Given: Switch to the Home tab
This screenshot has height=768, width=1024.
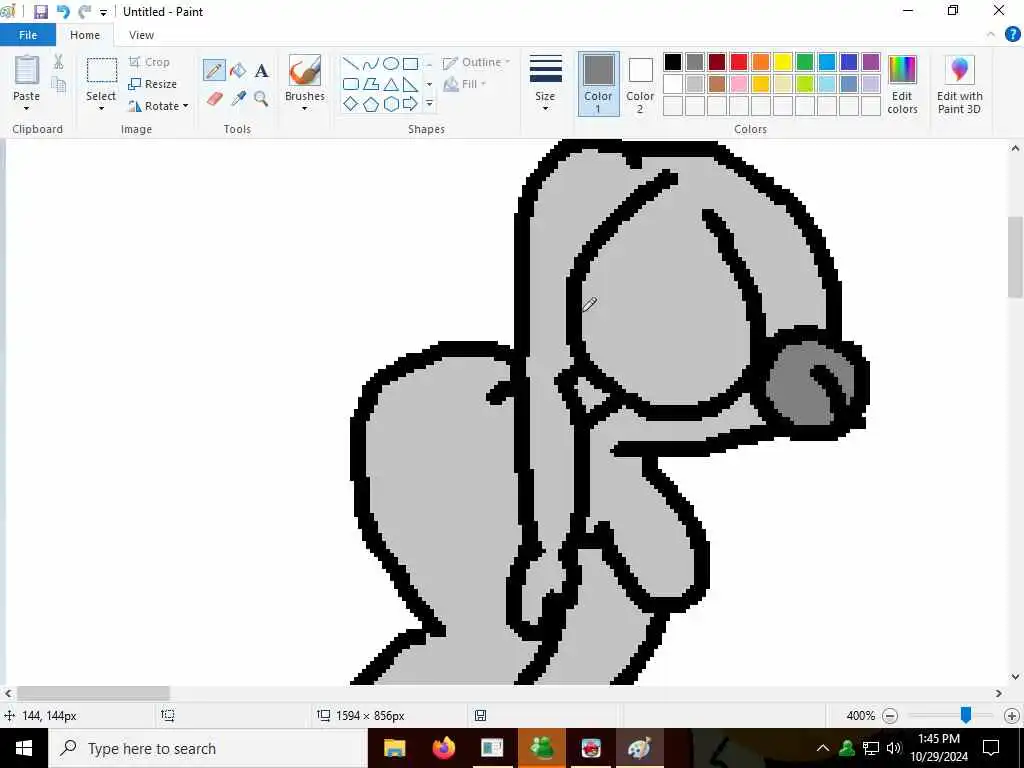Looking at the screenshot, I should pos(85,35).
